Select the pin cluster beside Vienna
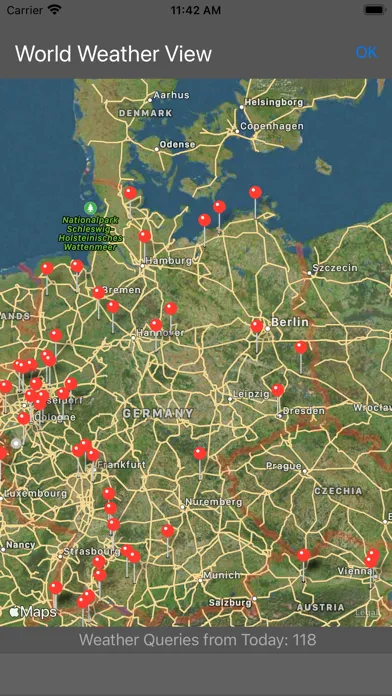Viewport: 392px width, 696px height. click(372, 558)
